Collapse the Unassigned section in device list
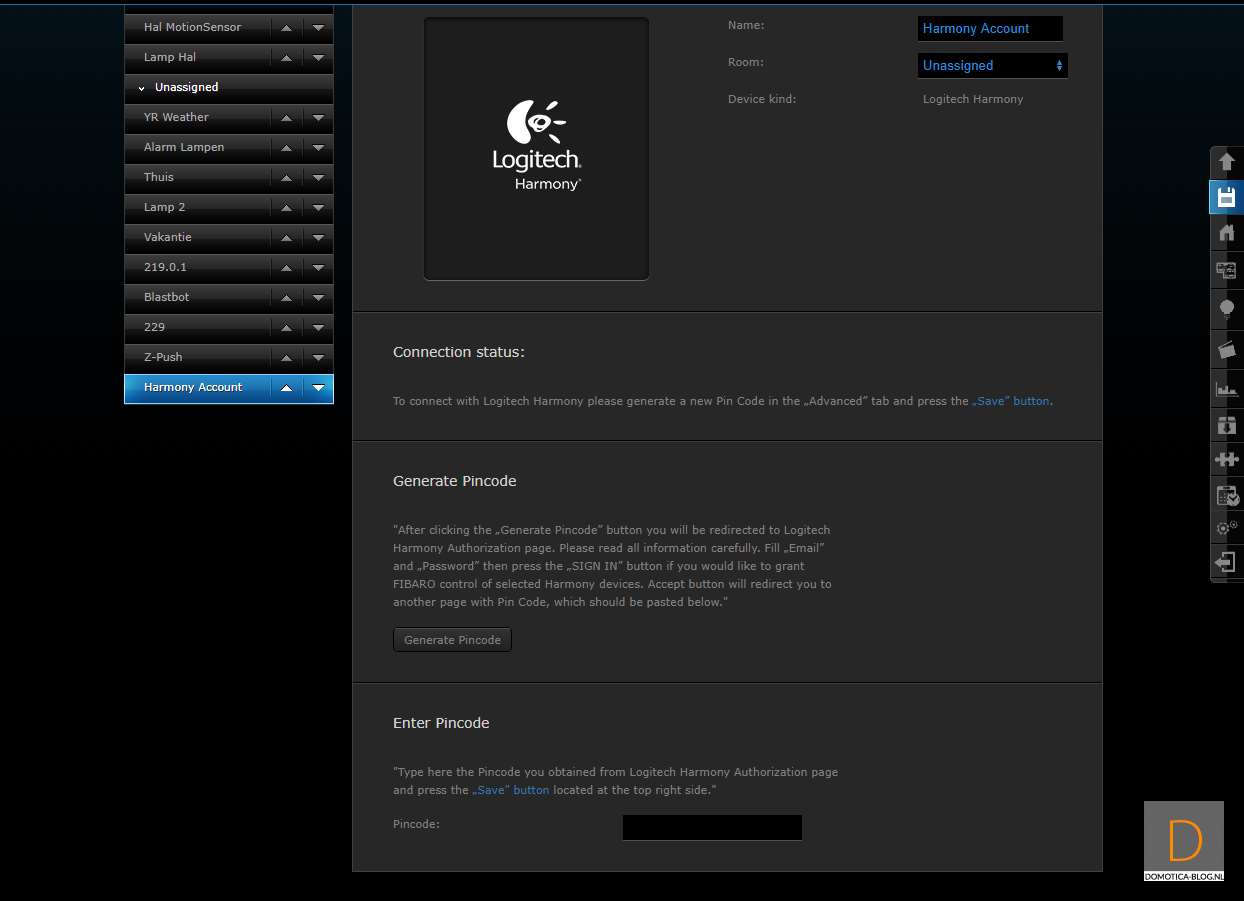 (141, 88)
